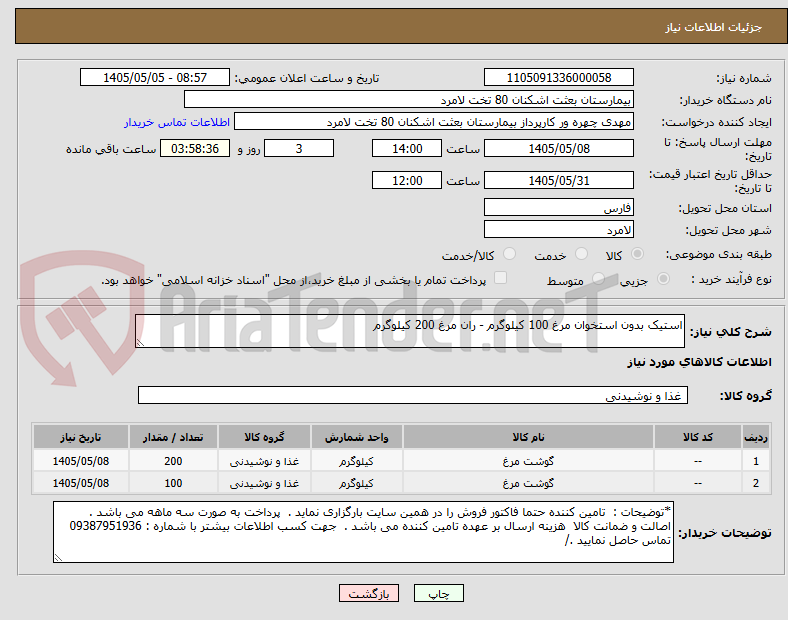Viewport: 788px width, 620px height.
Task: Click the remaining days field showing 3
Action: (299, 149)
